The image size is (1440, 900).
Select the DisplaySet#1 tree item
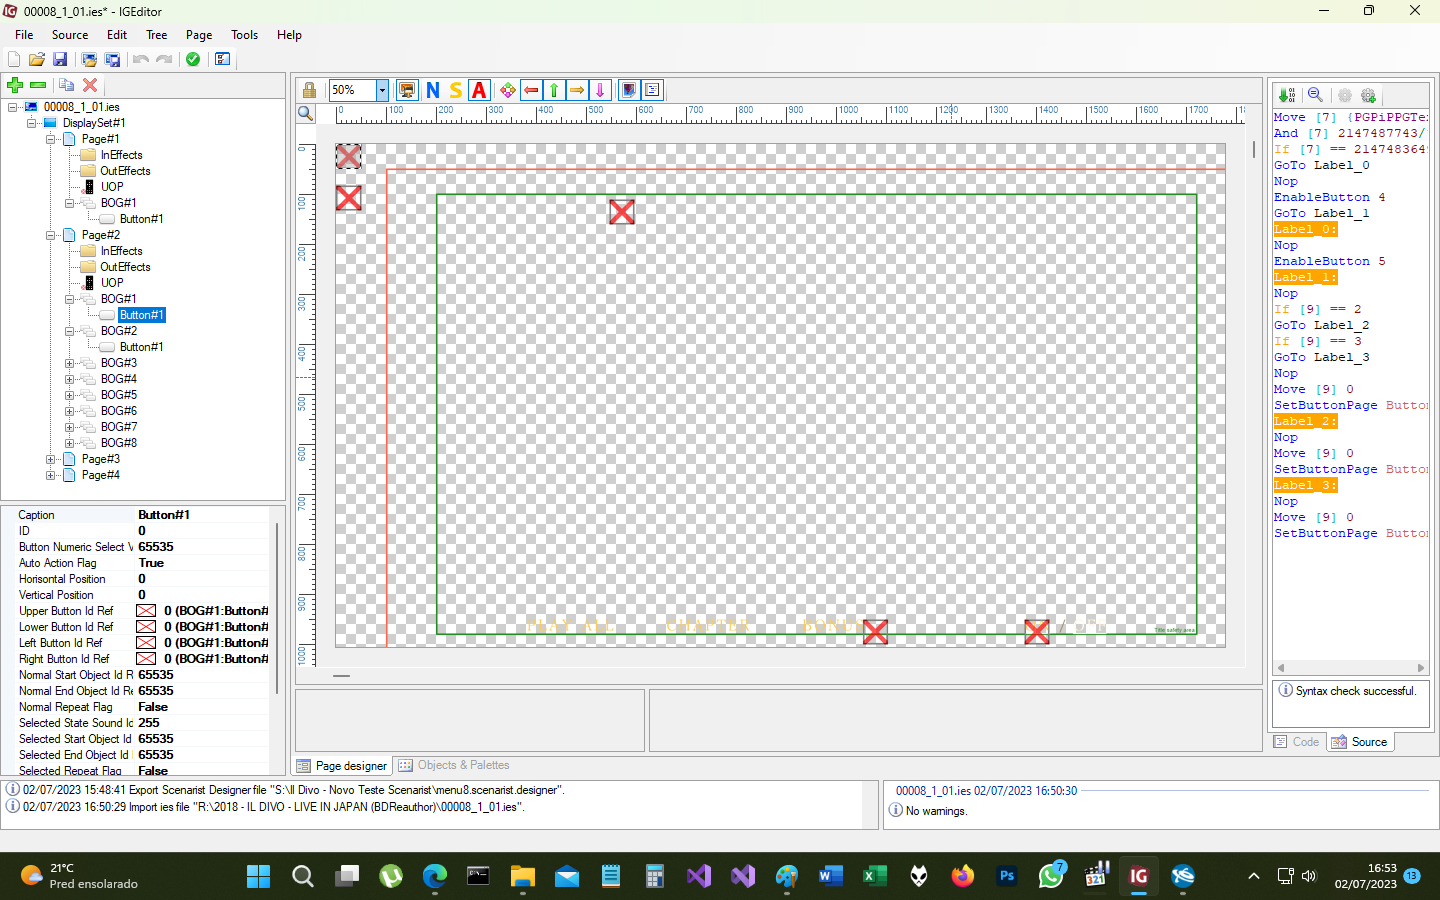click(x=94, y=123)
